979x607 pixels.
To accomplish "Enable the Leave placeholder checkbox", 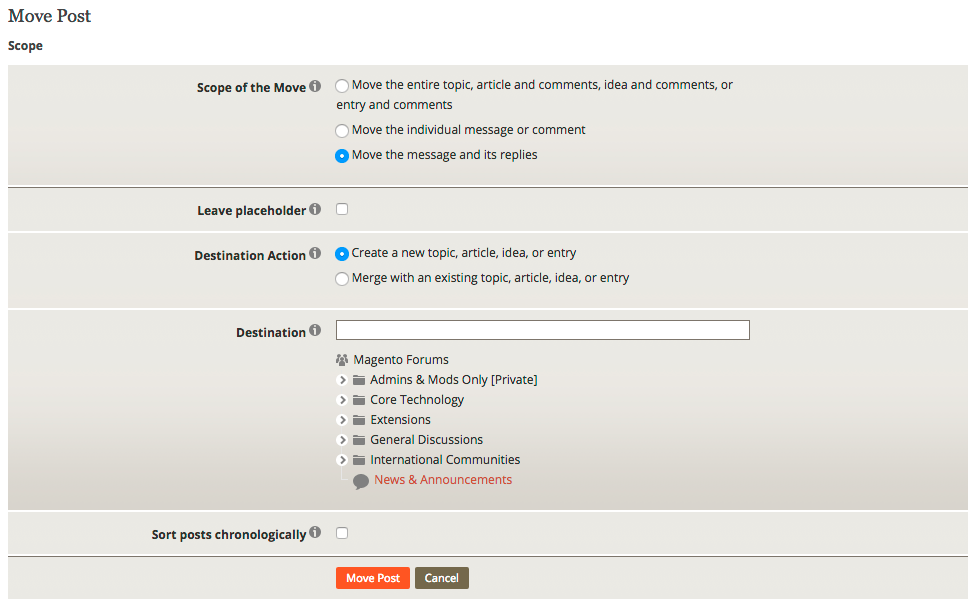I will 342,209.
